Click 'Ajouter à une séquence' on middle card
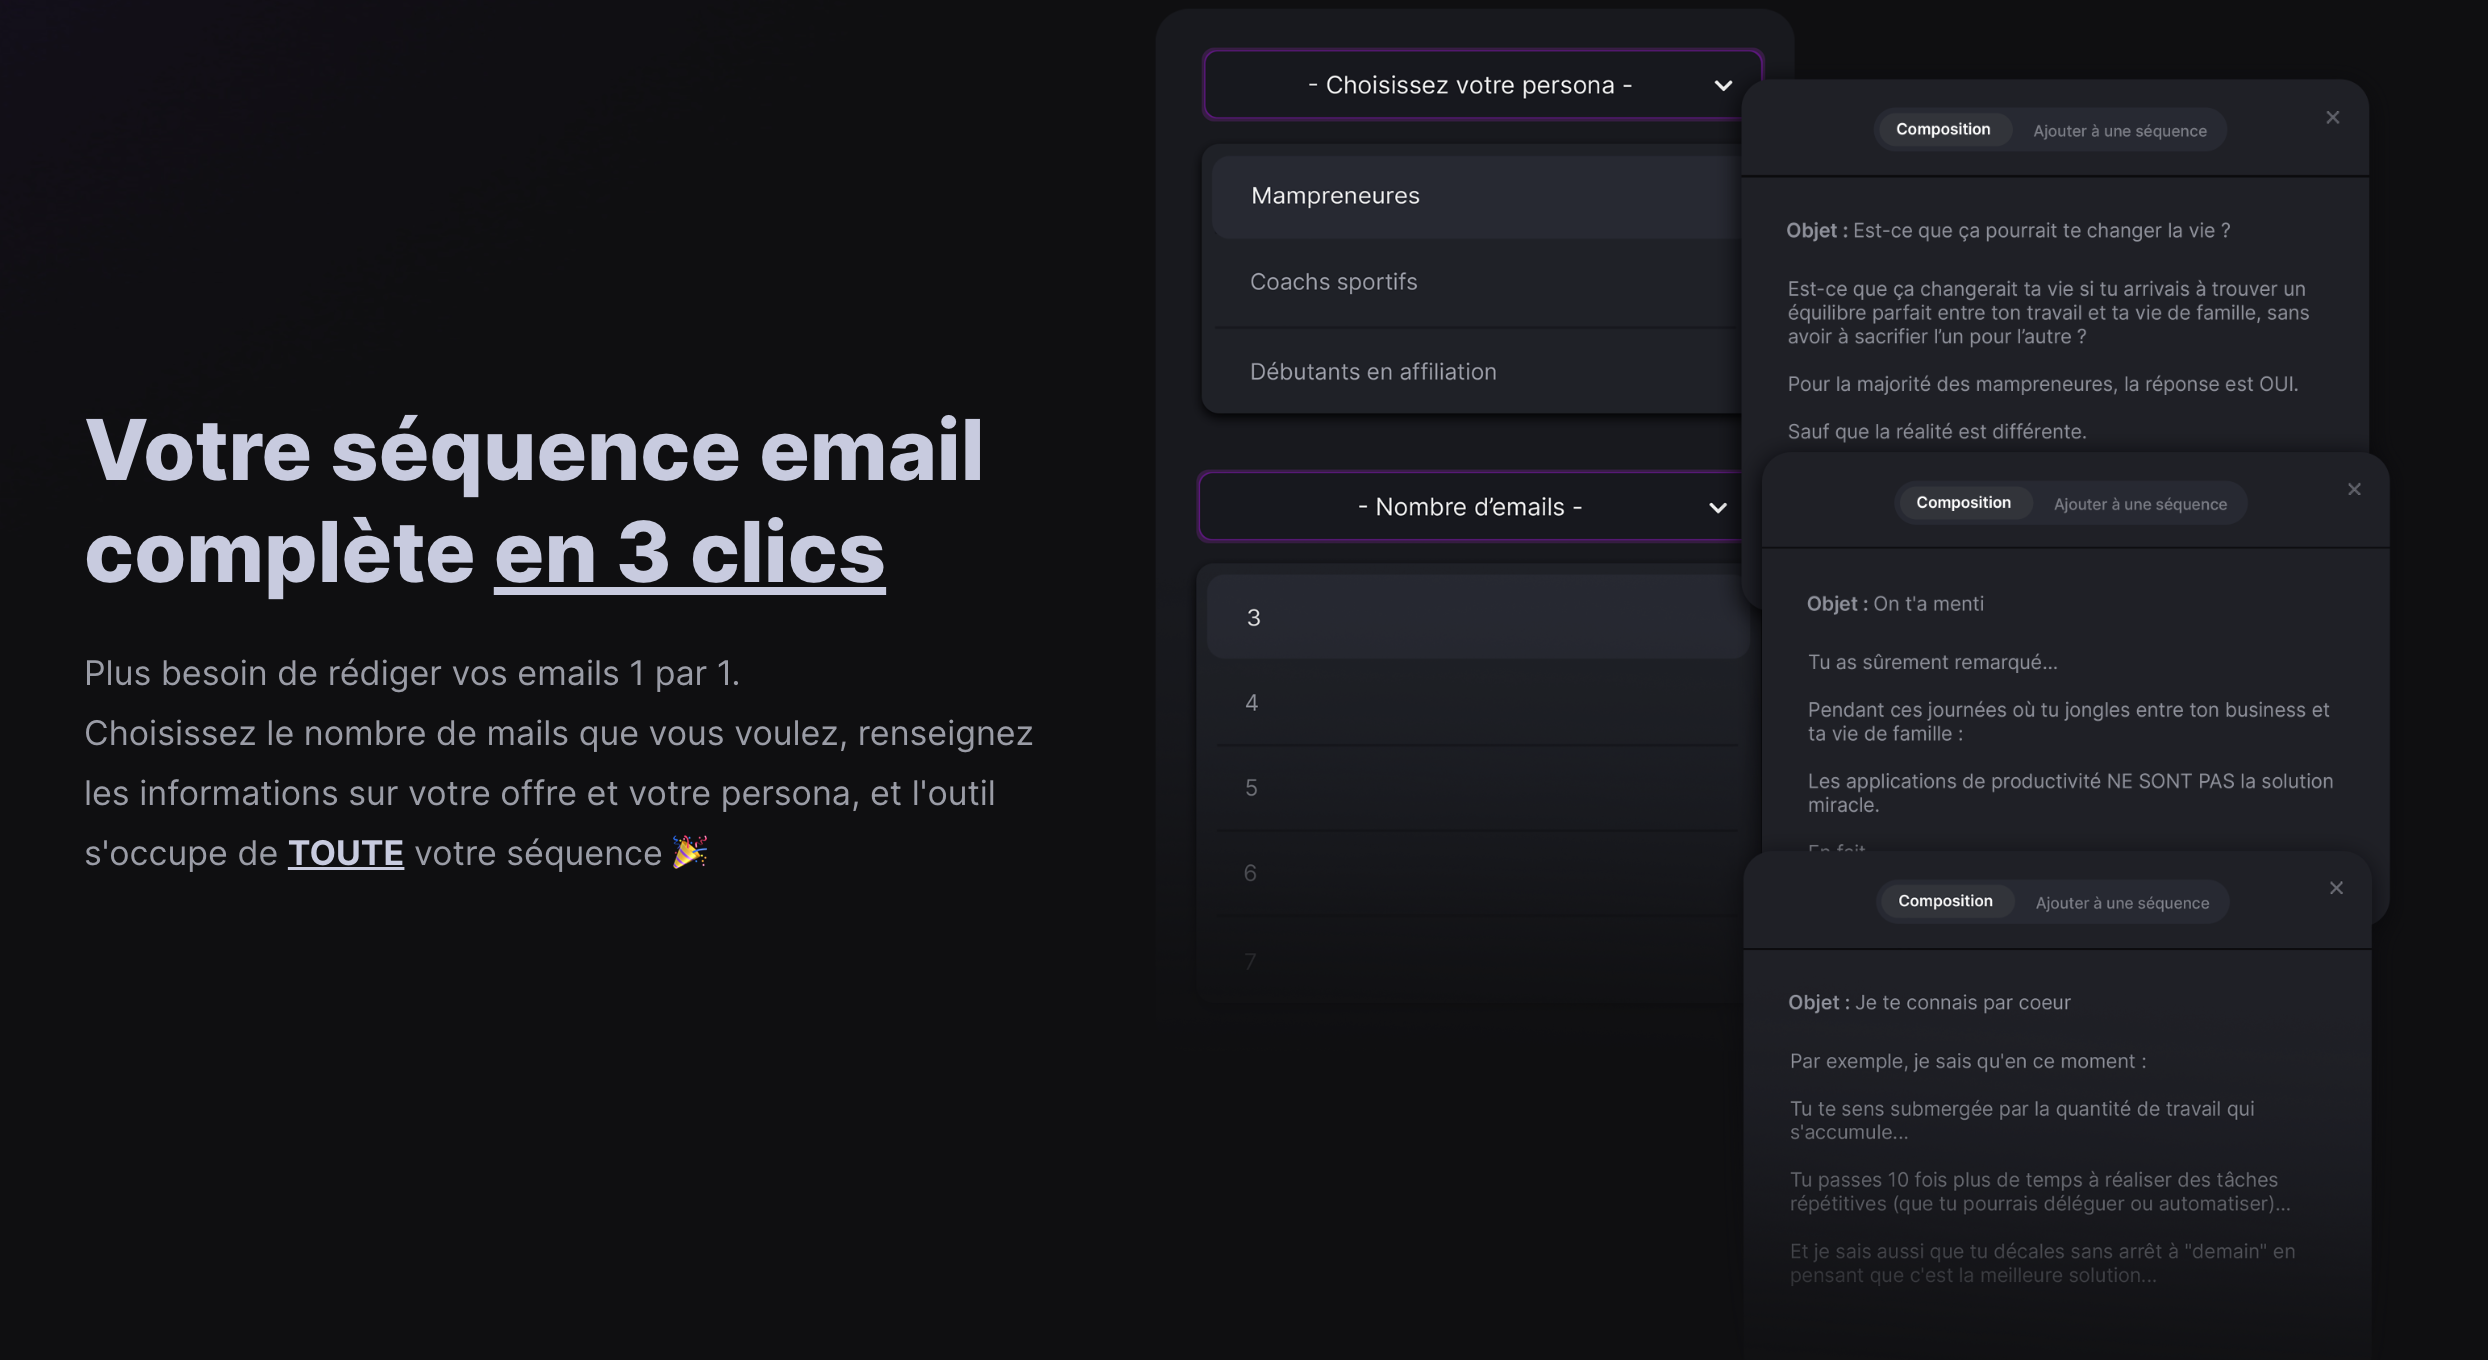2488x1360 pixels. click(x=2140, y=504)
